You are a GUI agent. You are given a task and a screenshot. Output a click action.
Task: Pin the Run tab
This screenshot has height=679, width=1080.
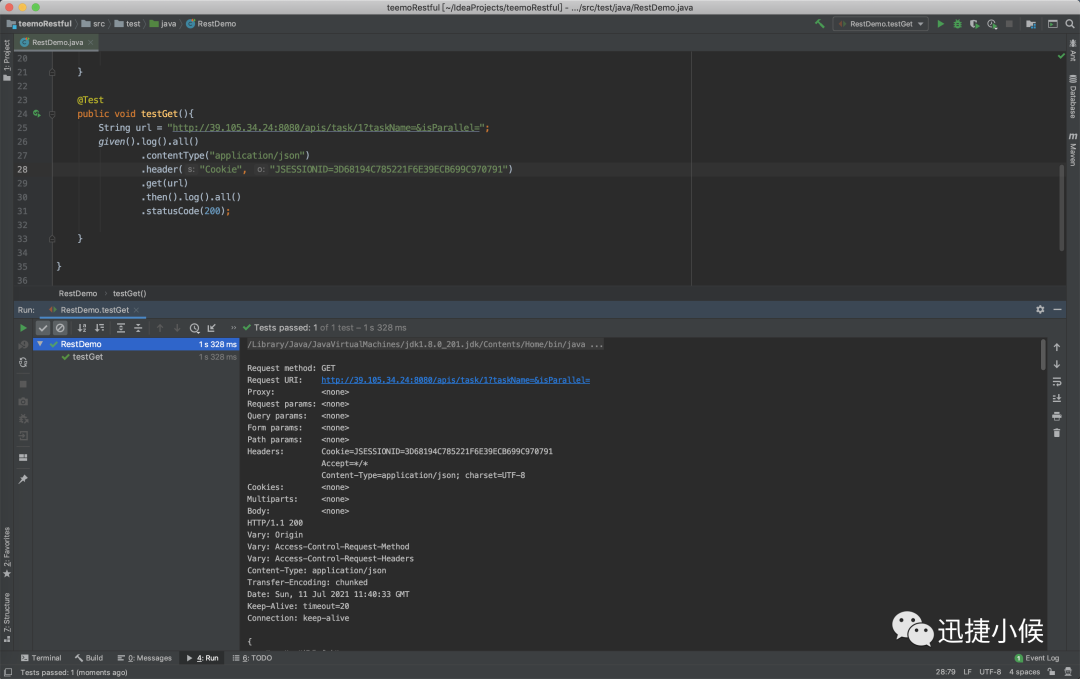[x=23, y=479]
